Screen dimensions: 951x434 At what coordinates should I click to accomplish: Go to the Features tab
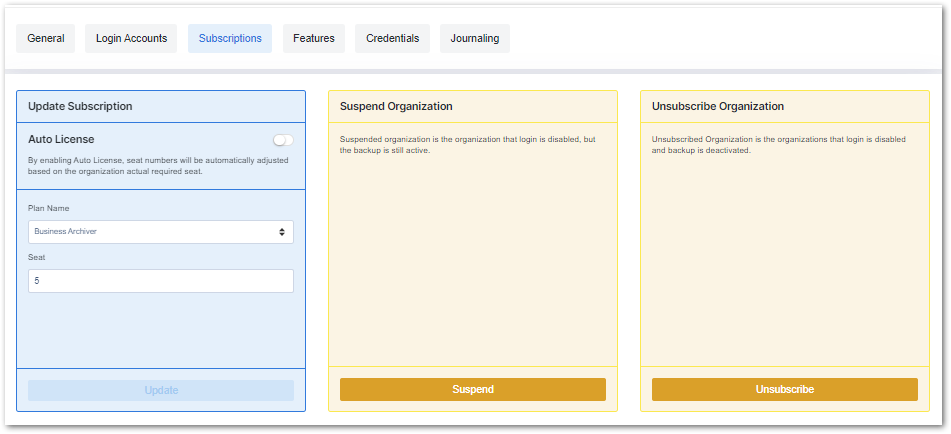[314, 39]
